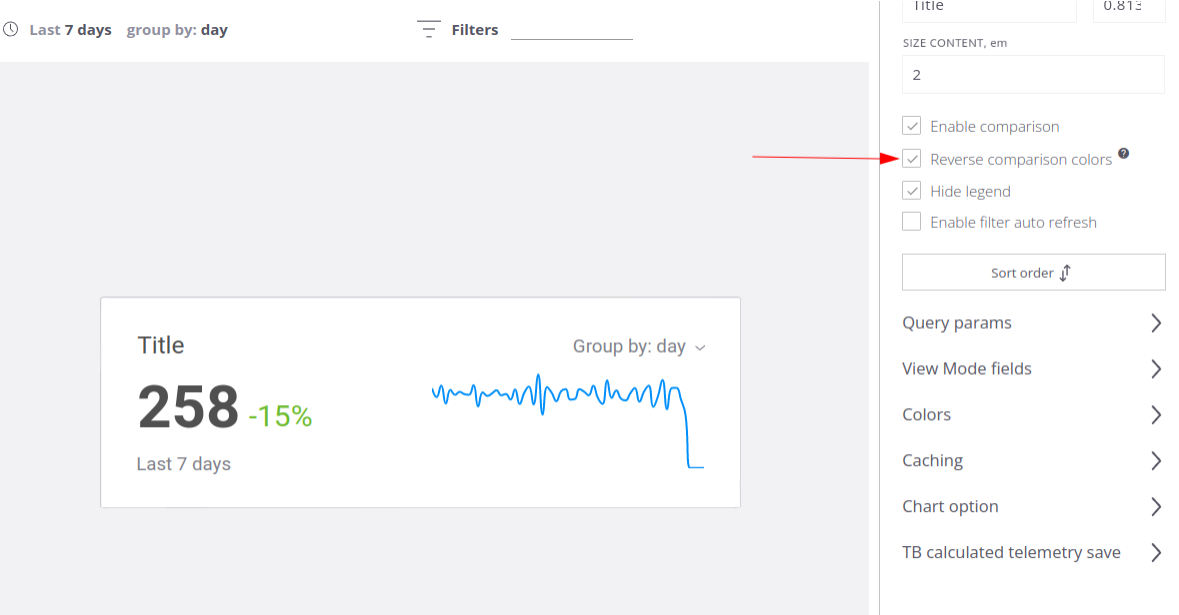Viewport: 1179px width, 615px height.
Task: Uncheck Reverse comparison colors
Action: coord(911,159)
